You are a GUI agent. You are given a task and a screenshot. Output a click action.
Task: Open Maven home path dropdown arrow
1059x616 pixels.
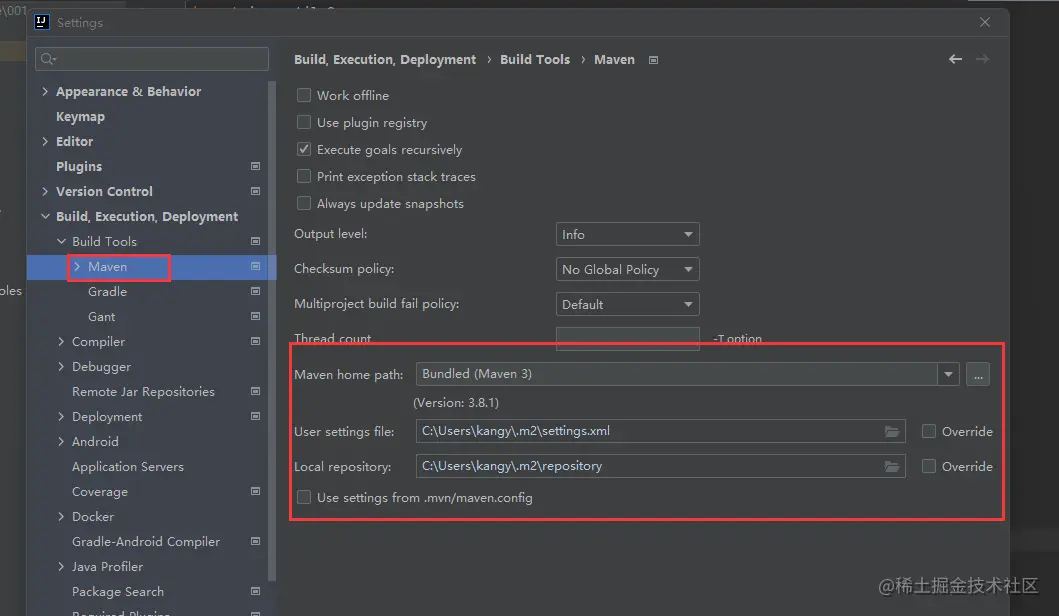(948, 374)
